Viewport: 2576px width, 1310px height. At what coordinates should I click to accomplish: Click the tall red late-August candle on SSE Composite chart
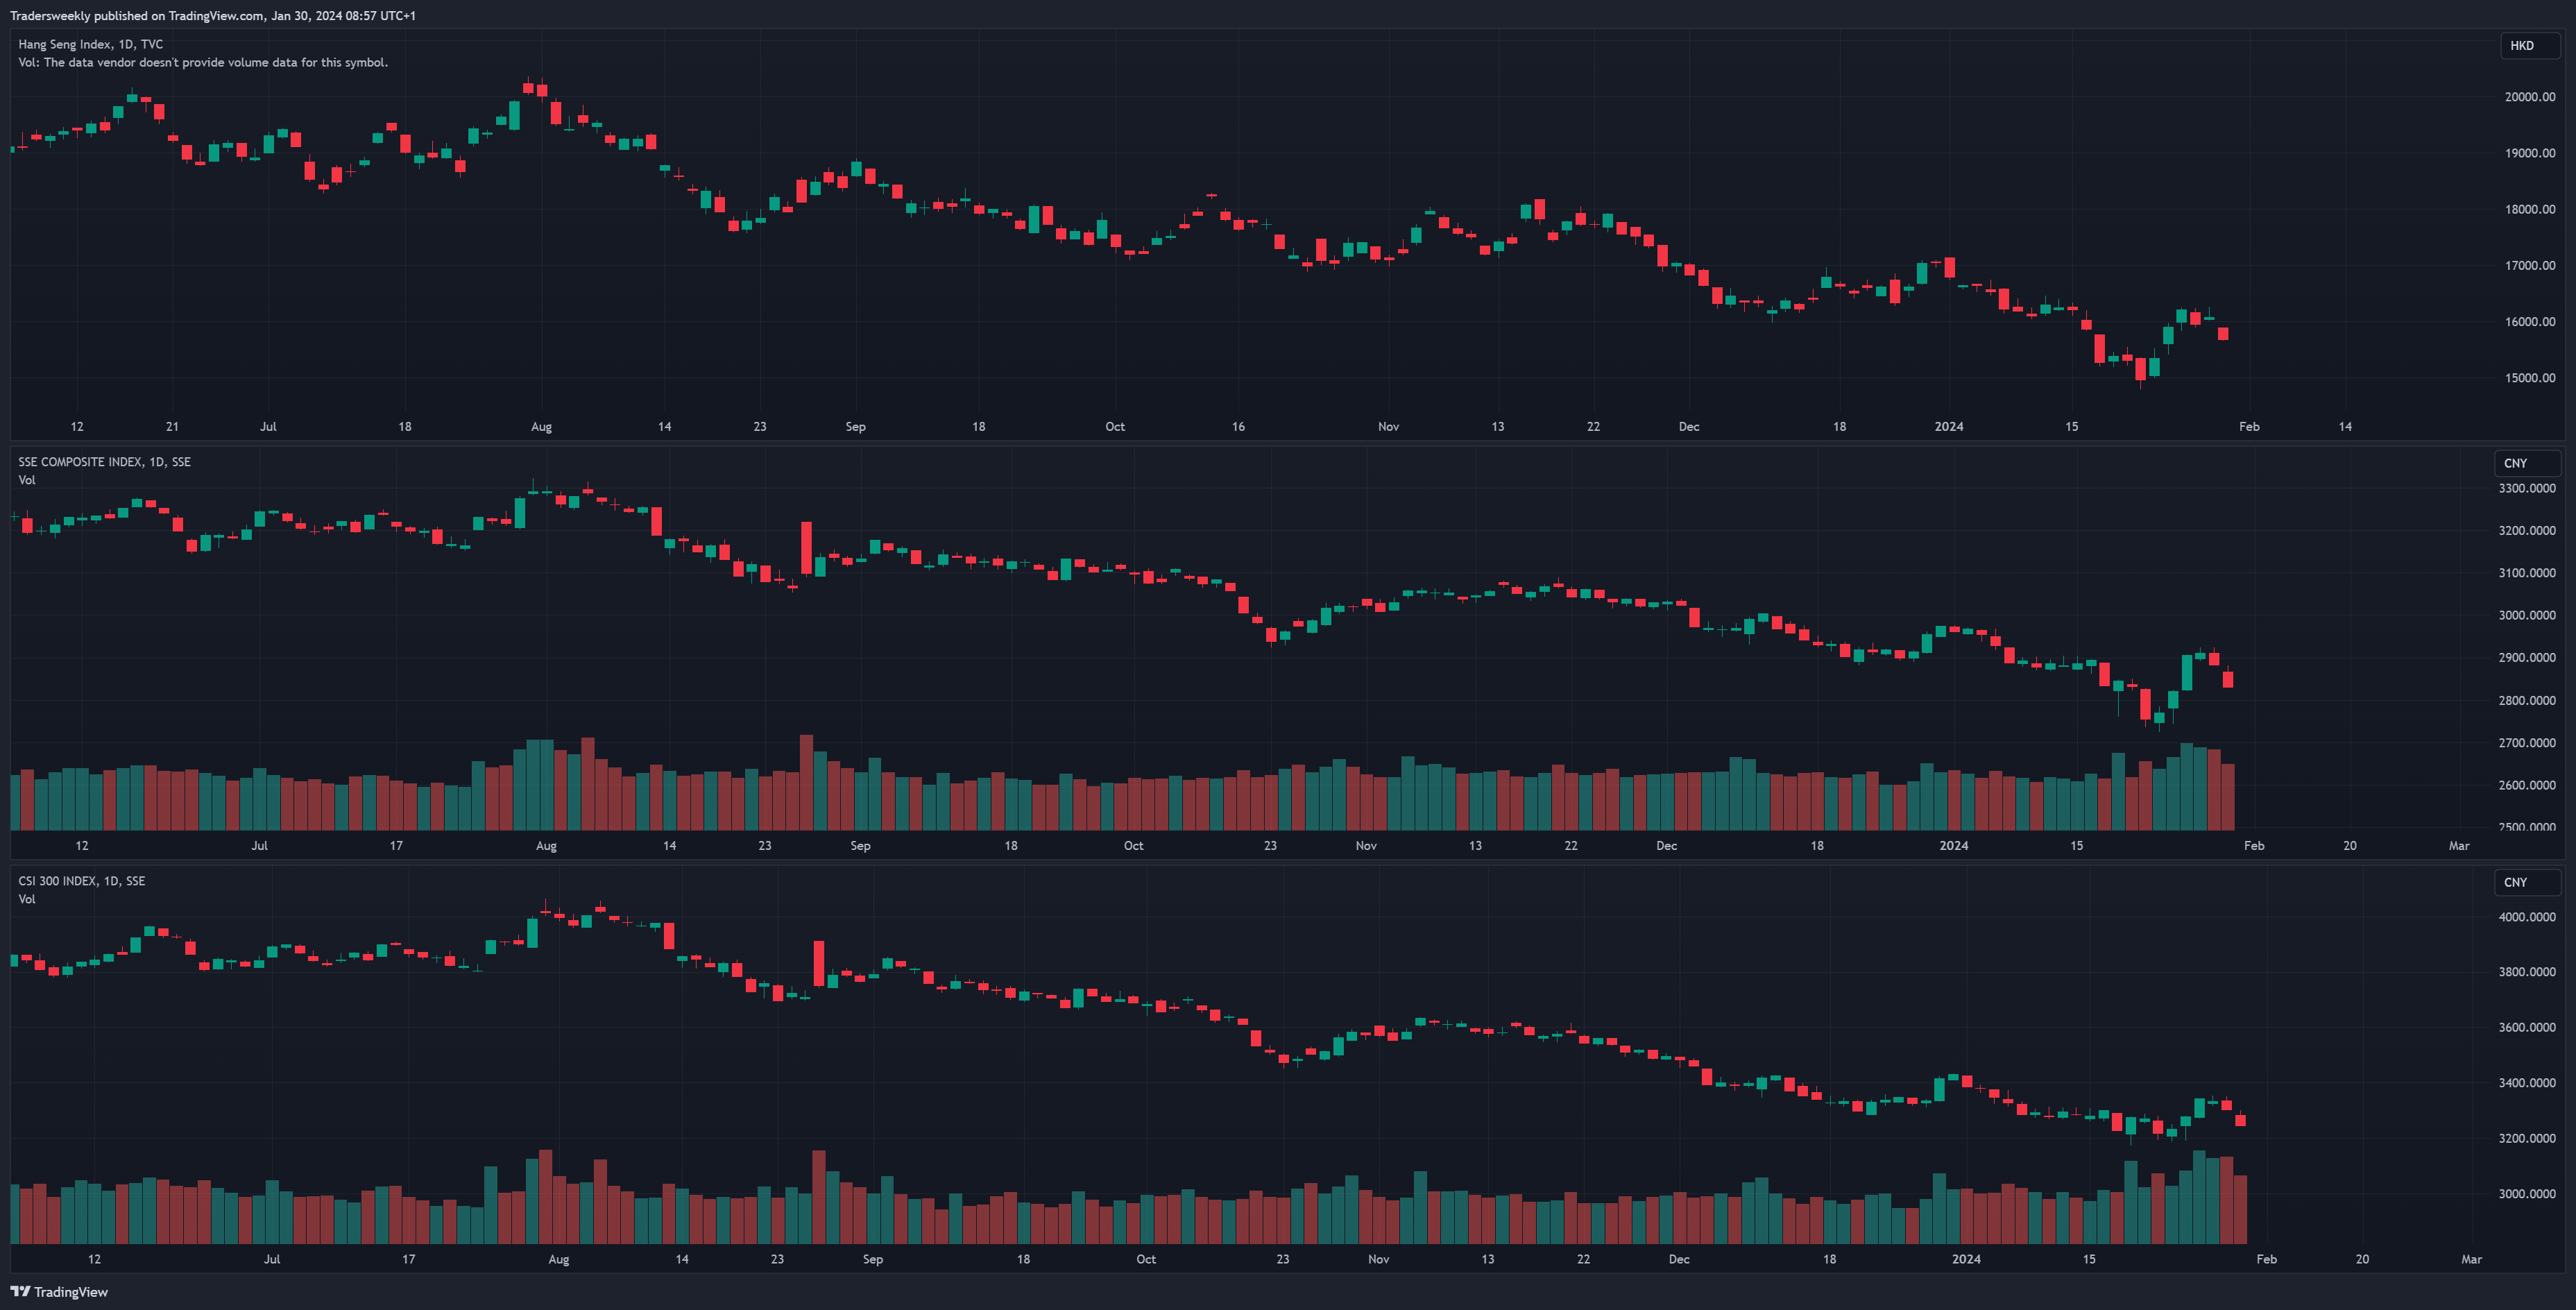pos(806,547)
